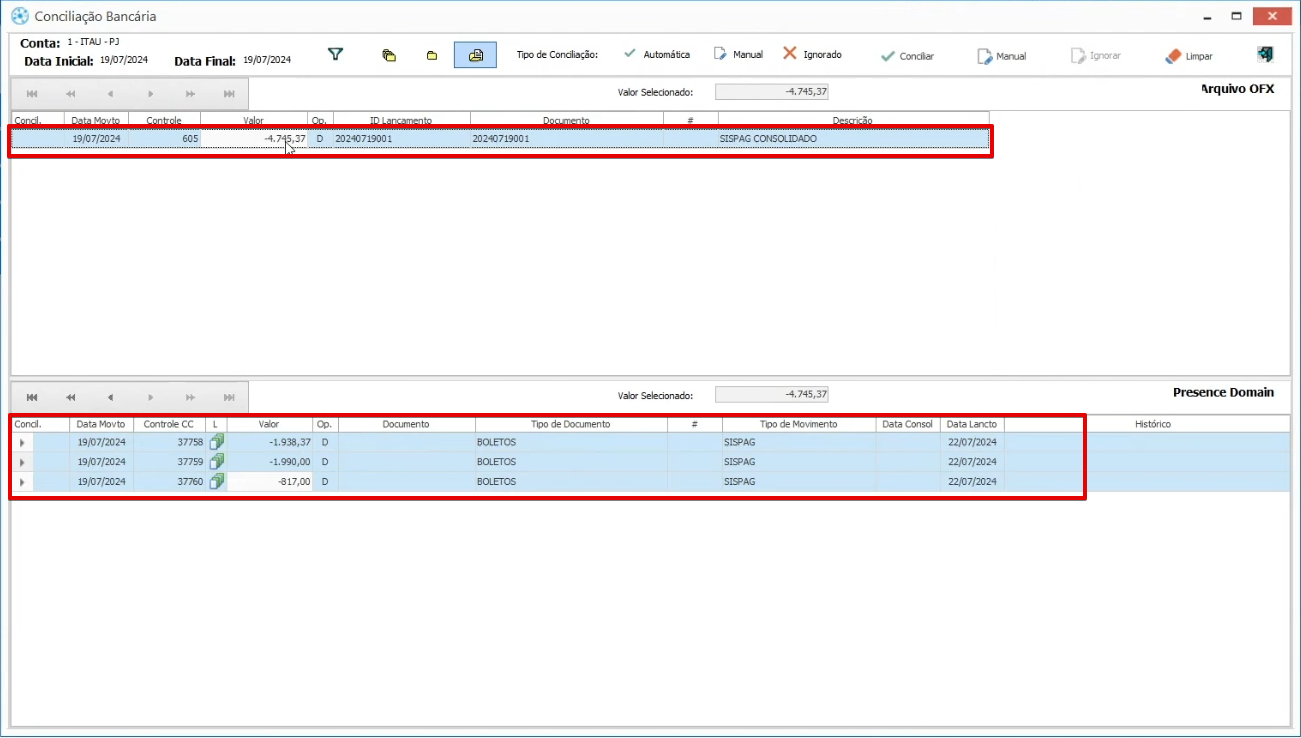Screen dimensions: 1301x738
Task: Click the L column icon for row 37758
Action: [x=217, y=441]
